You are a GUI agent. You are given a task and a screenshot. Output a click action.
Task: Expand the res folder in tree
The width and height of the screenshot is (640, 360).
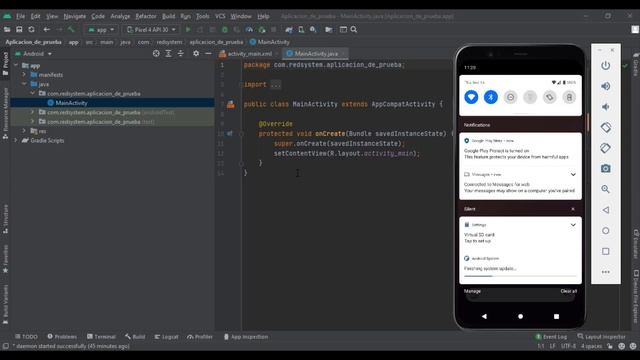click(x=24, y=131)
